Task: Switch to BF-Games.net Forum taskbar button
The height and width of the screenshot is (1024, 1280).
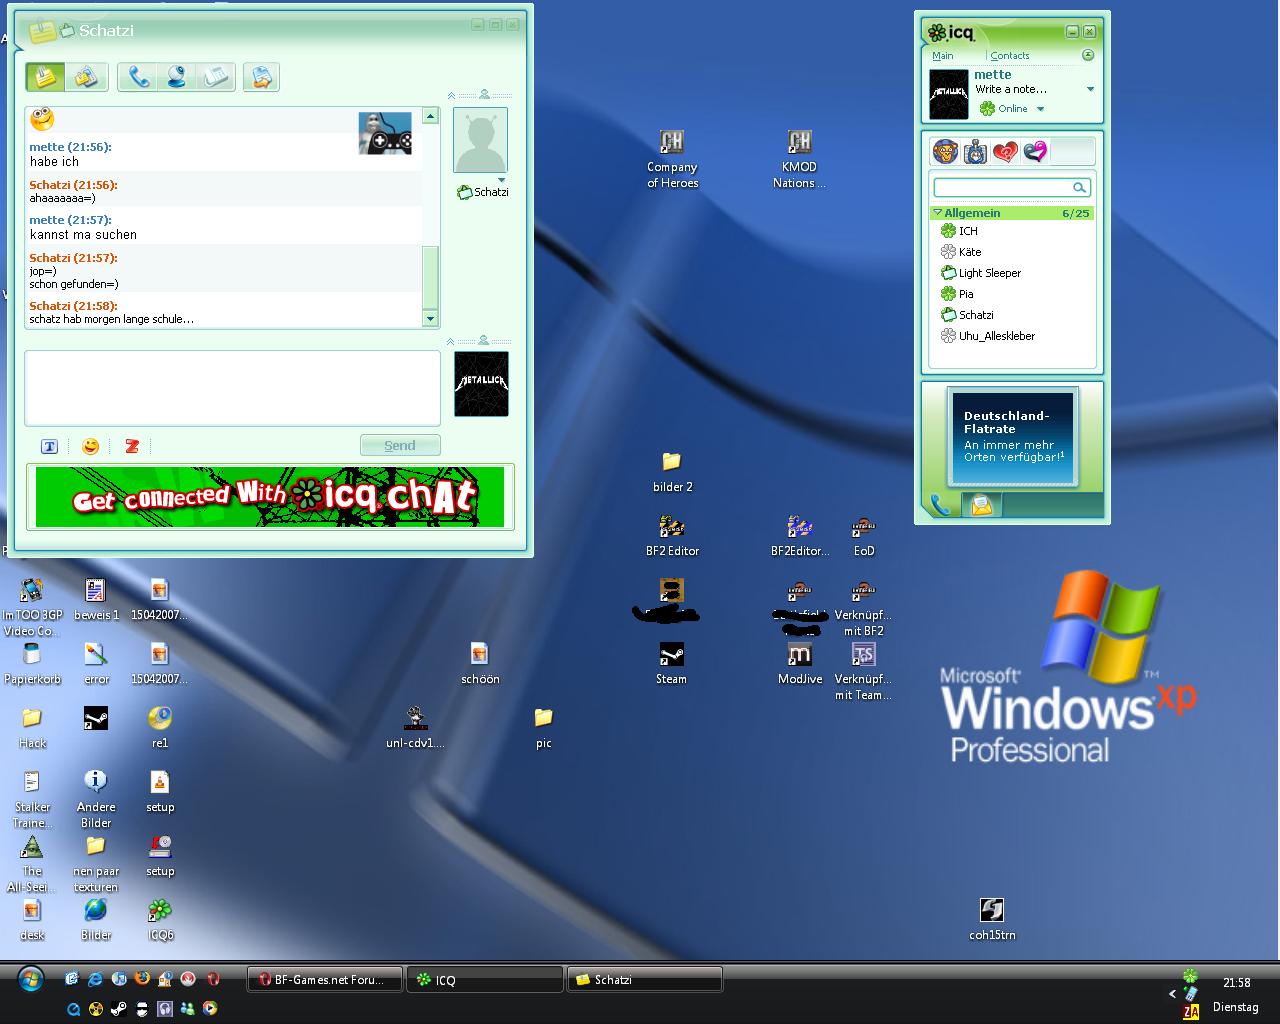Action: 324,980
